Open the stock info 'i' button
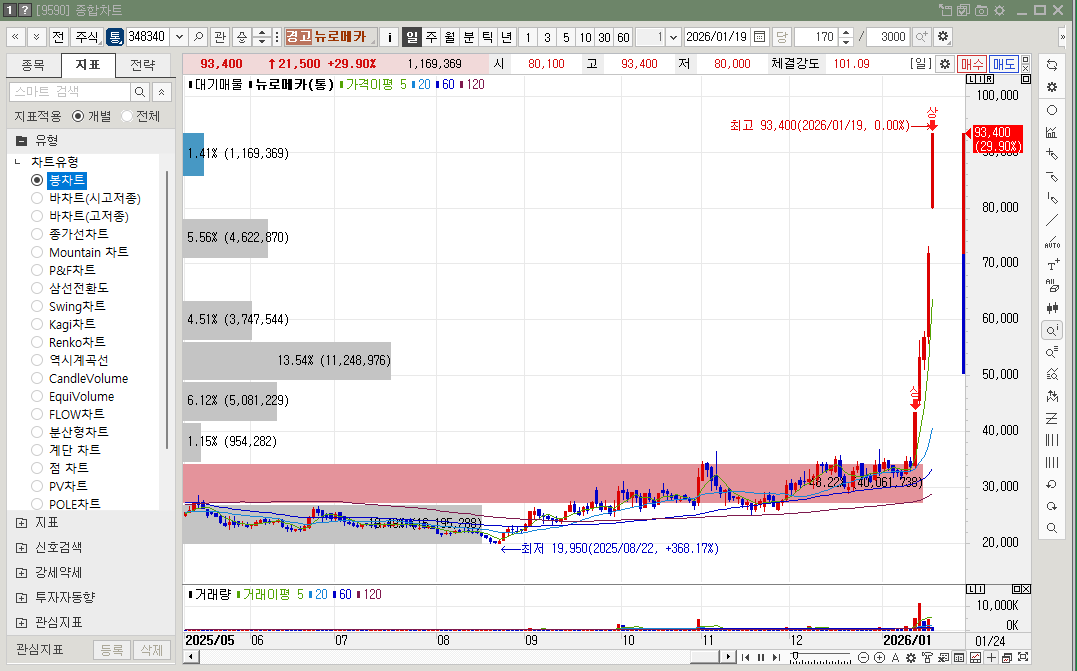This screenshot has height=671, width=1077. pyautogui.click(x=389, y=37)
